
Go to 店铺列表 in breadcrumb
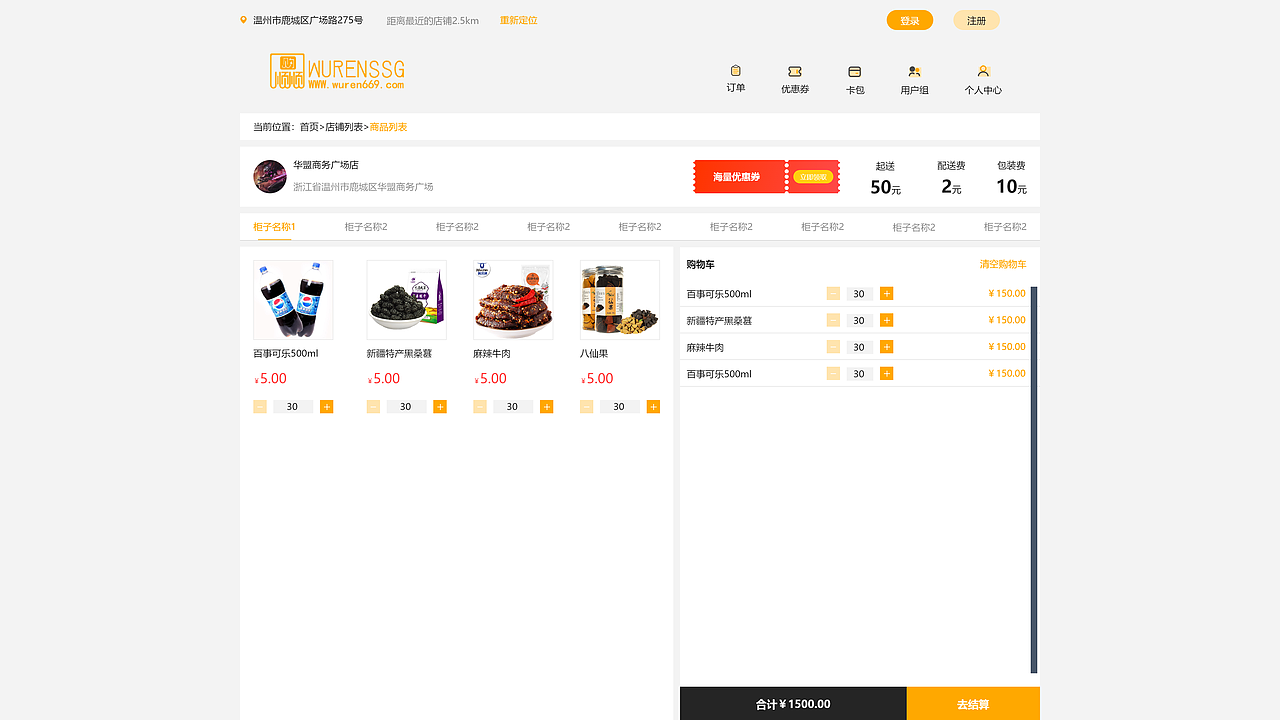[x=344, y=127]
